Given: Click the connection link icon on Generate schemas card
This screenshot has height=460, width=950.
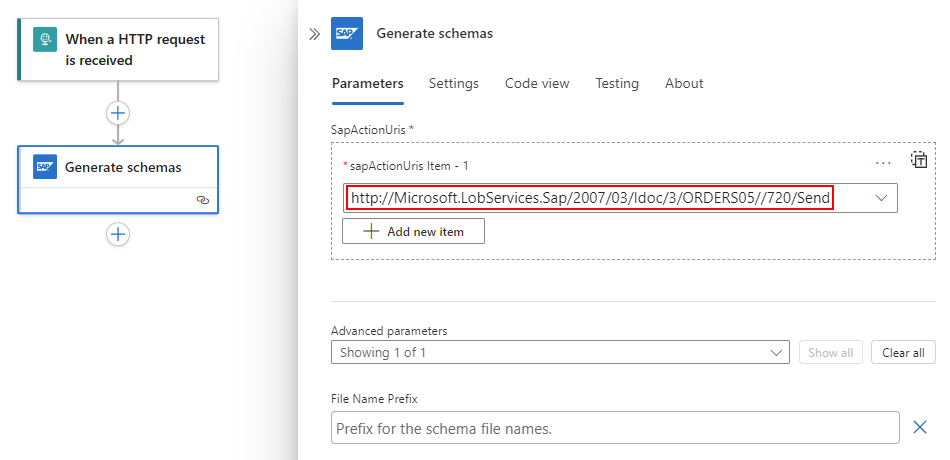Looking at the screenshot, I should point(203,200).
